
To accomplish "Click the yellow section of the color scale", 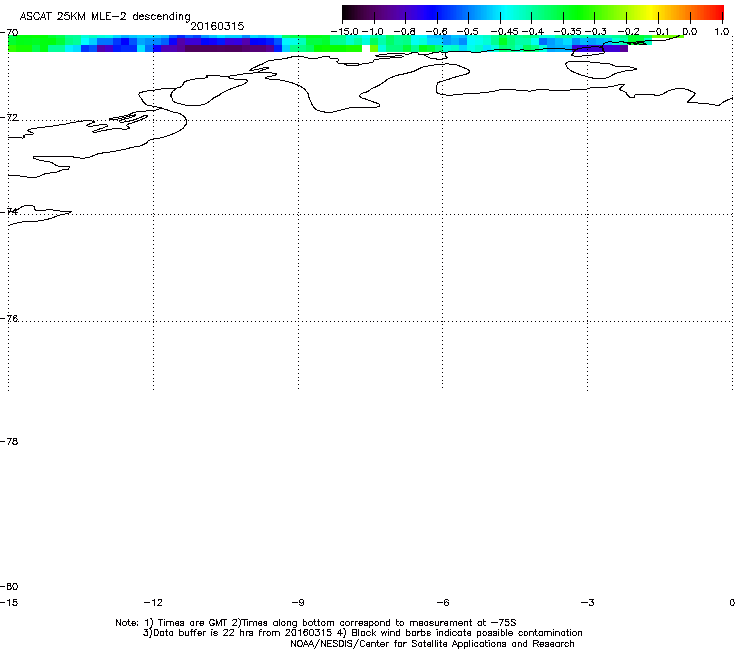I will click(x=651, y=12).
